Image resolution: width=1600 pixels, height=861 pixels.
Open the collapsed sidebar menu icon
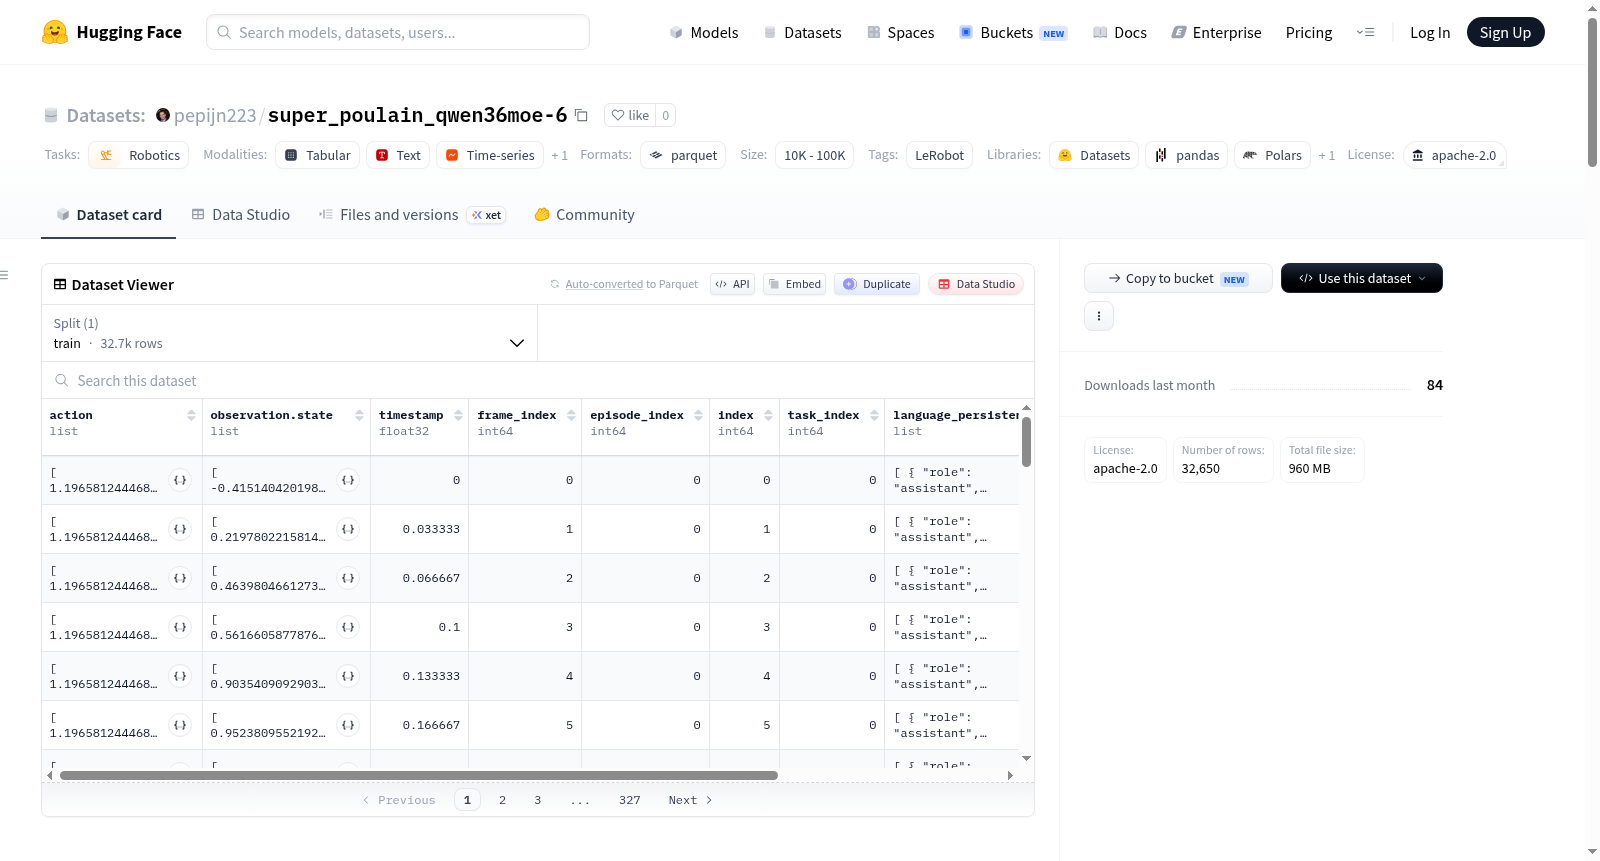(4, 275)
